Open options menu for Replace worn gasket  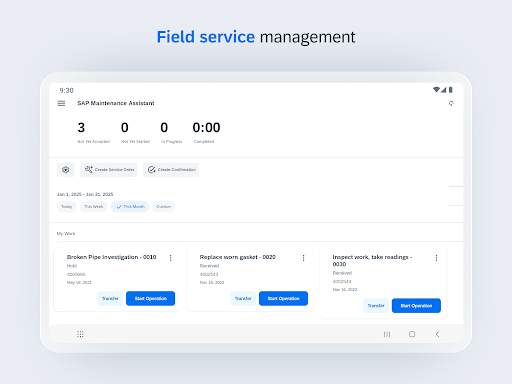(303, 258)
